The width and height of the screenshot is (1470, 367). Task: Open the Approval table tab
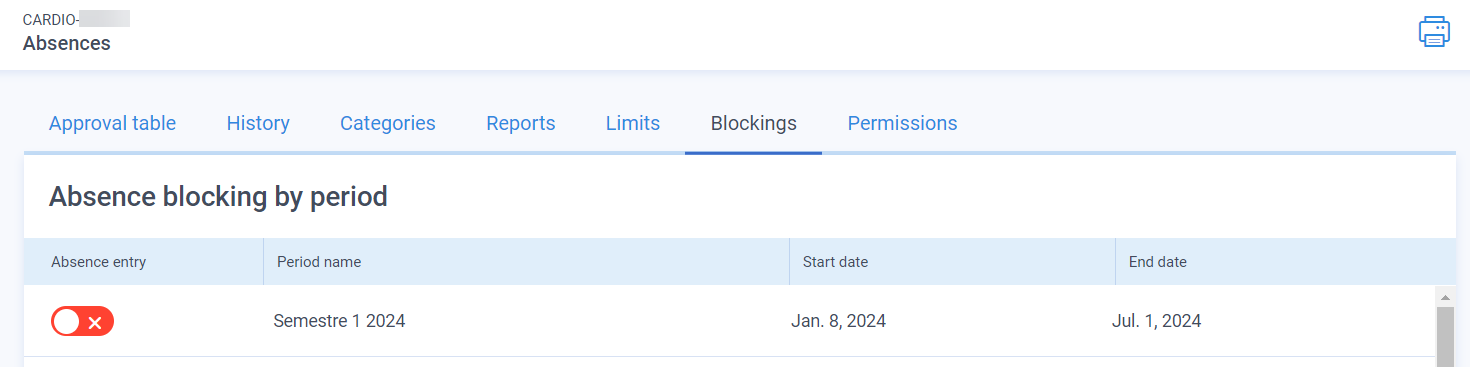(112, 123)
